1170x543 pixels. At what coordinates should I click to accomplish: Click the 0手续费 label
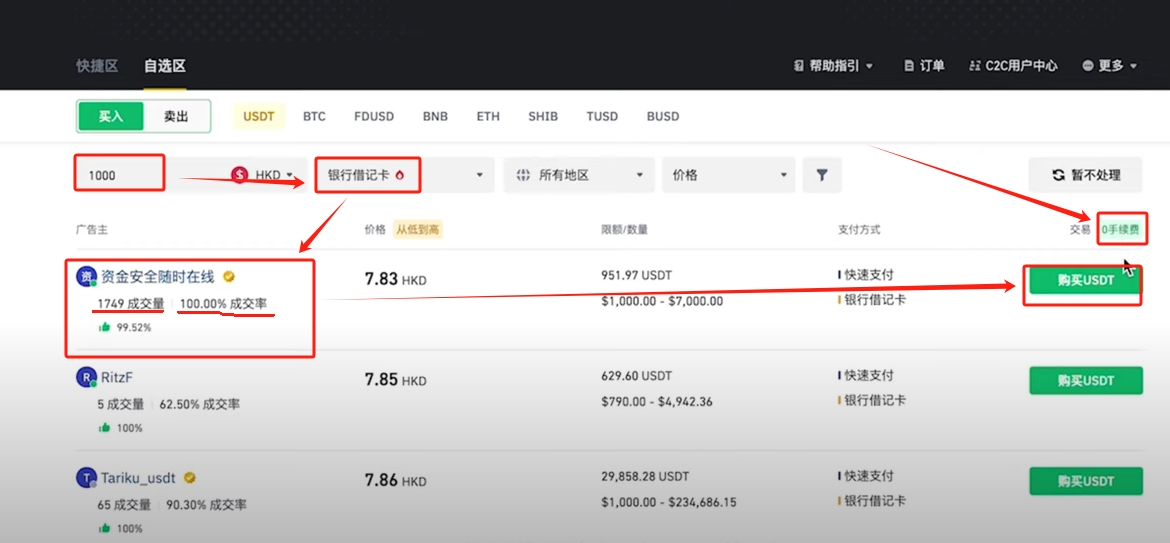click(1121, 229)
